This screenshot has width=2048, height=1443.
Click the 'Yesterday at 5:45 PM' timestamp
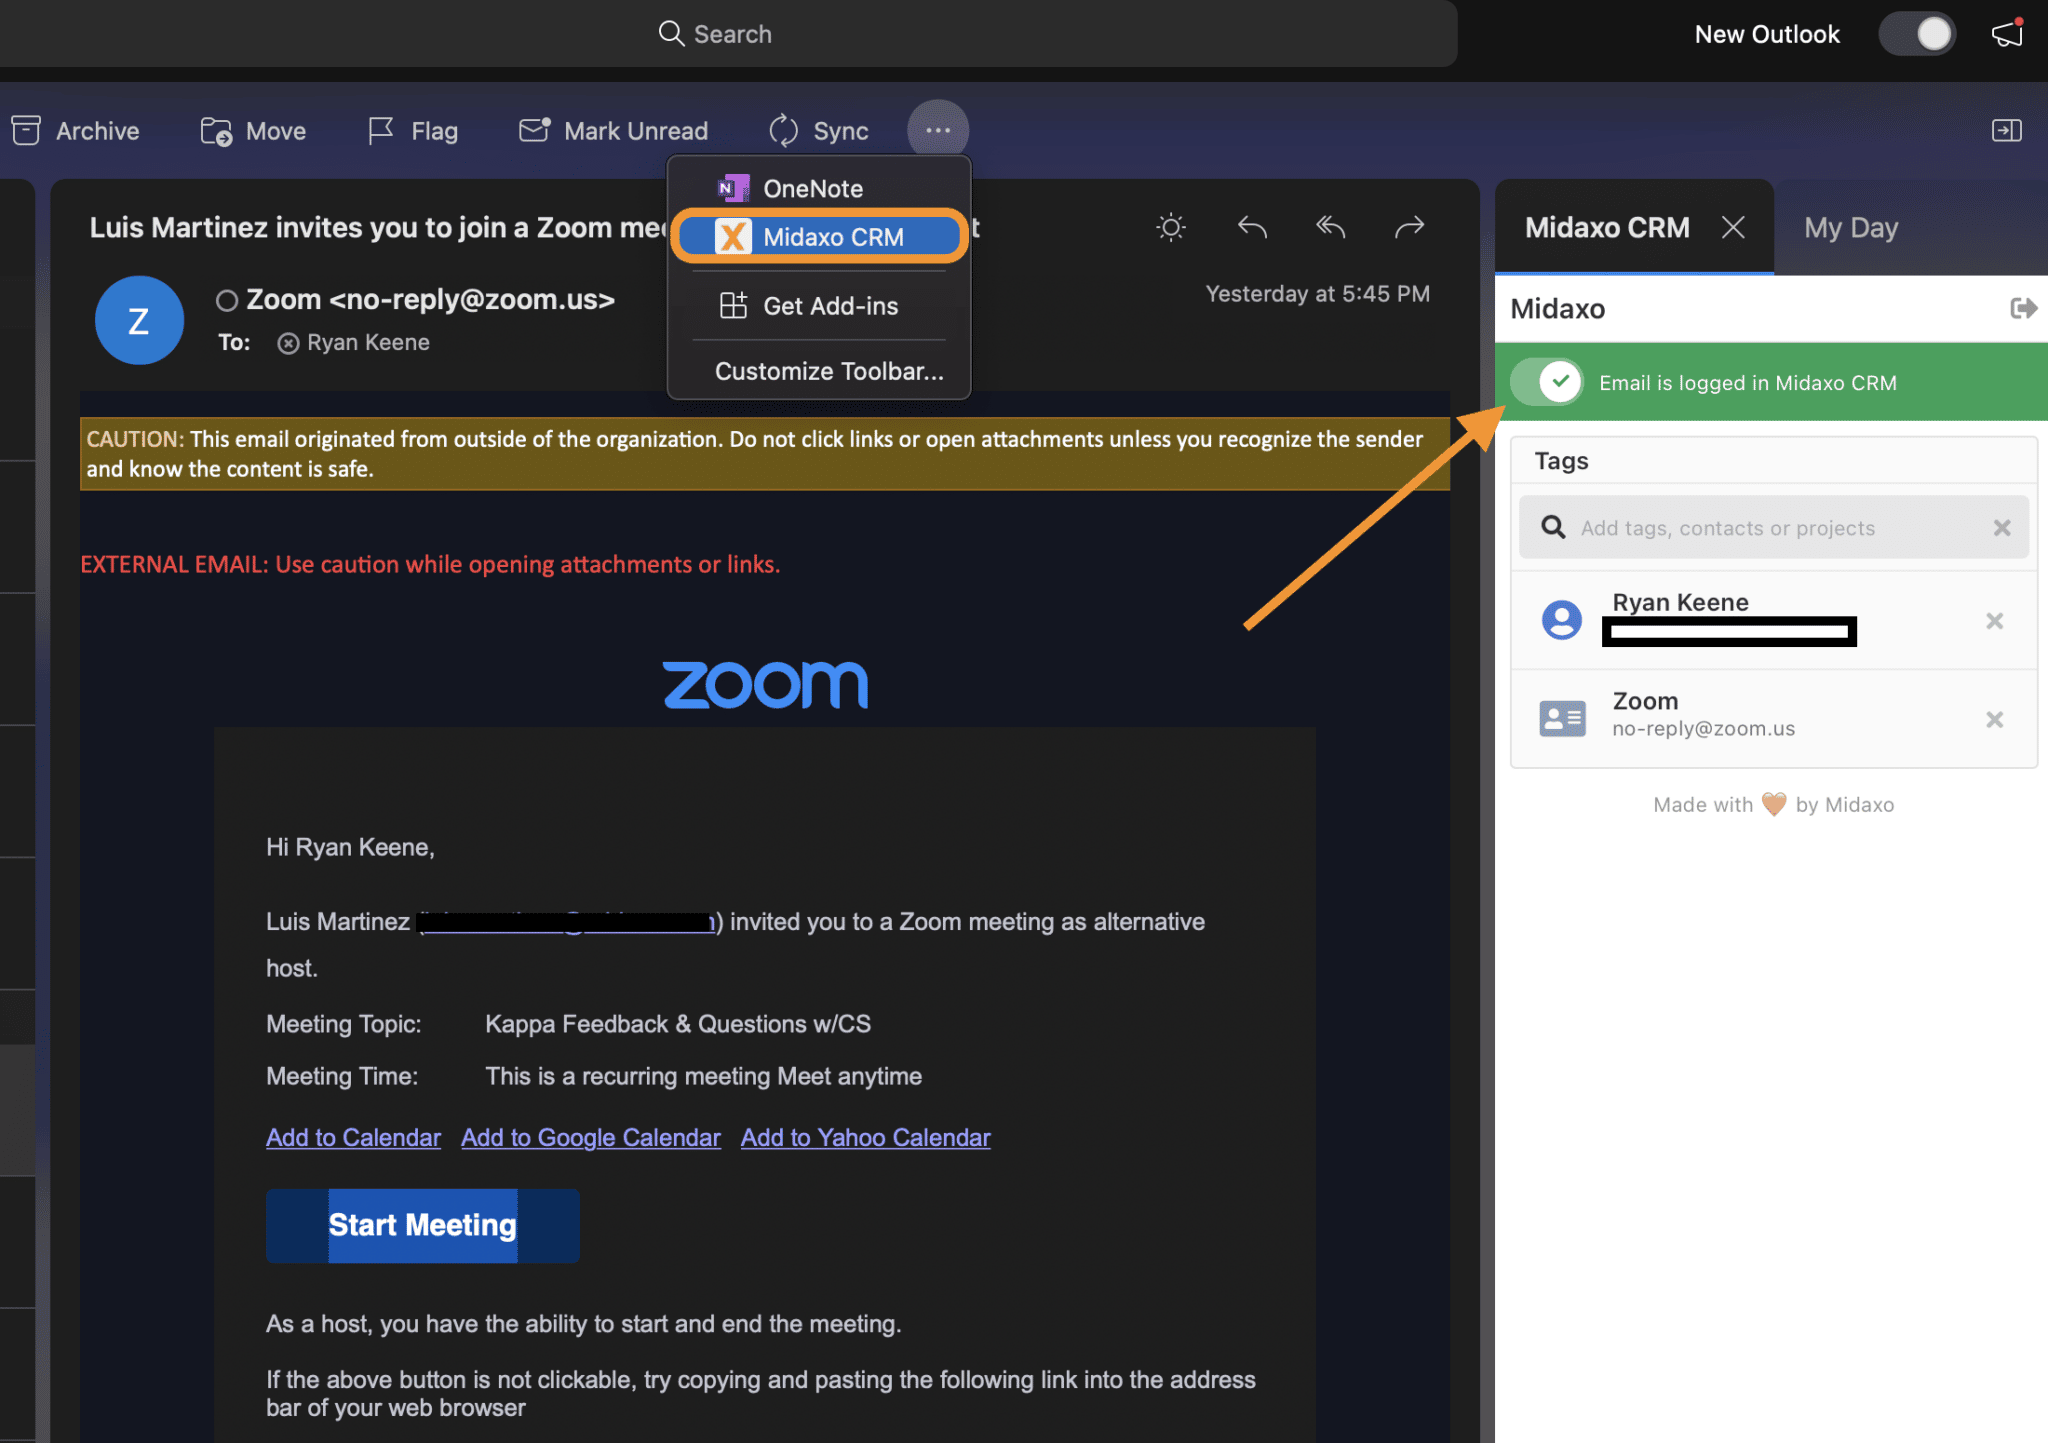1317,294
